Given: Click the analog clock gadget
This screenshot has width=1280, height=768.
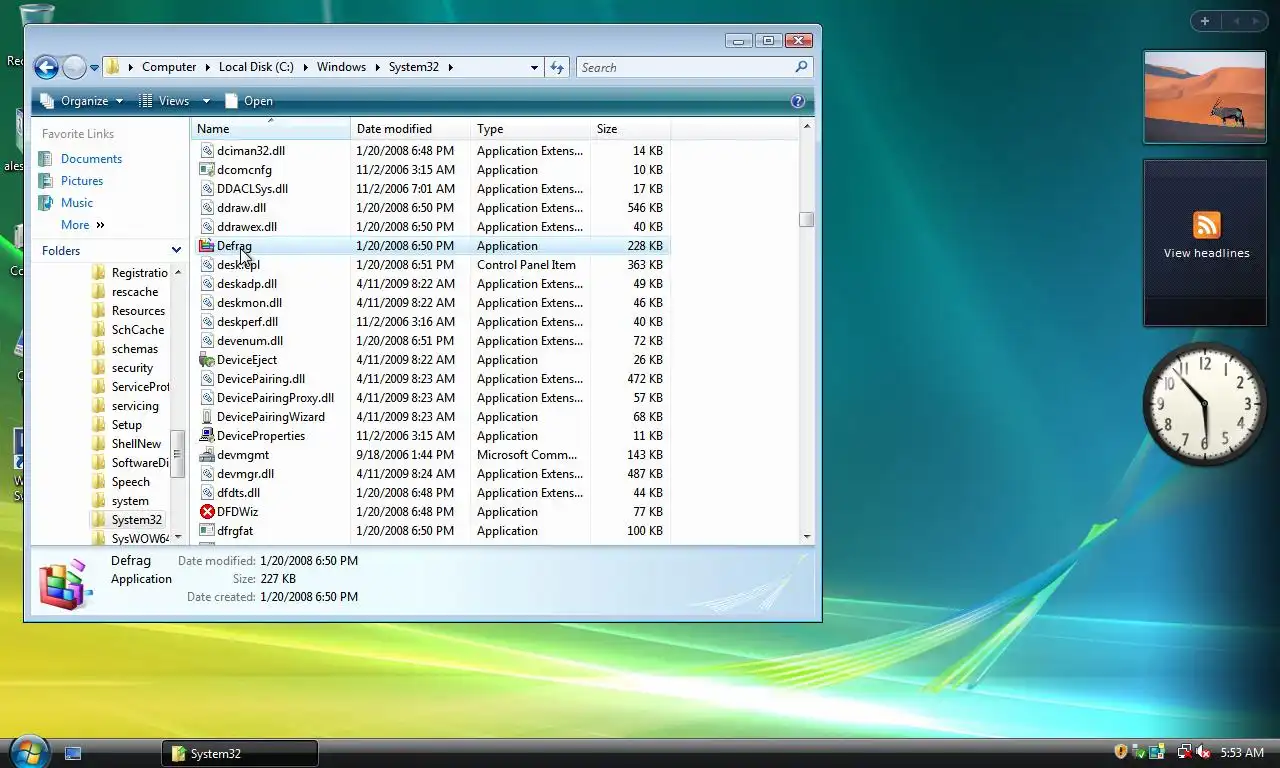Looking at the screenshot, I should (x=1204, y=404).
